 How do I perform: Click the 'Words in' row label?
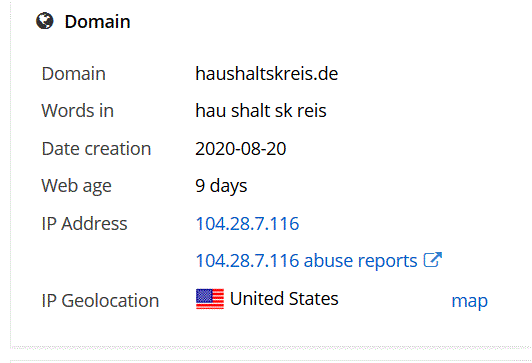coord(77,111)
